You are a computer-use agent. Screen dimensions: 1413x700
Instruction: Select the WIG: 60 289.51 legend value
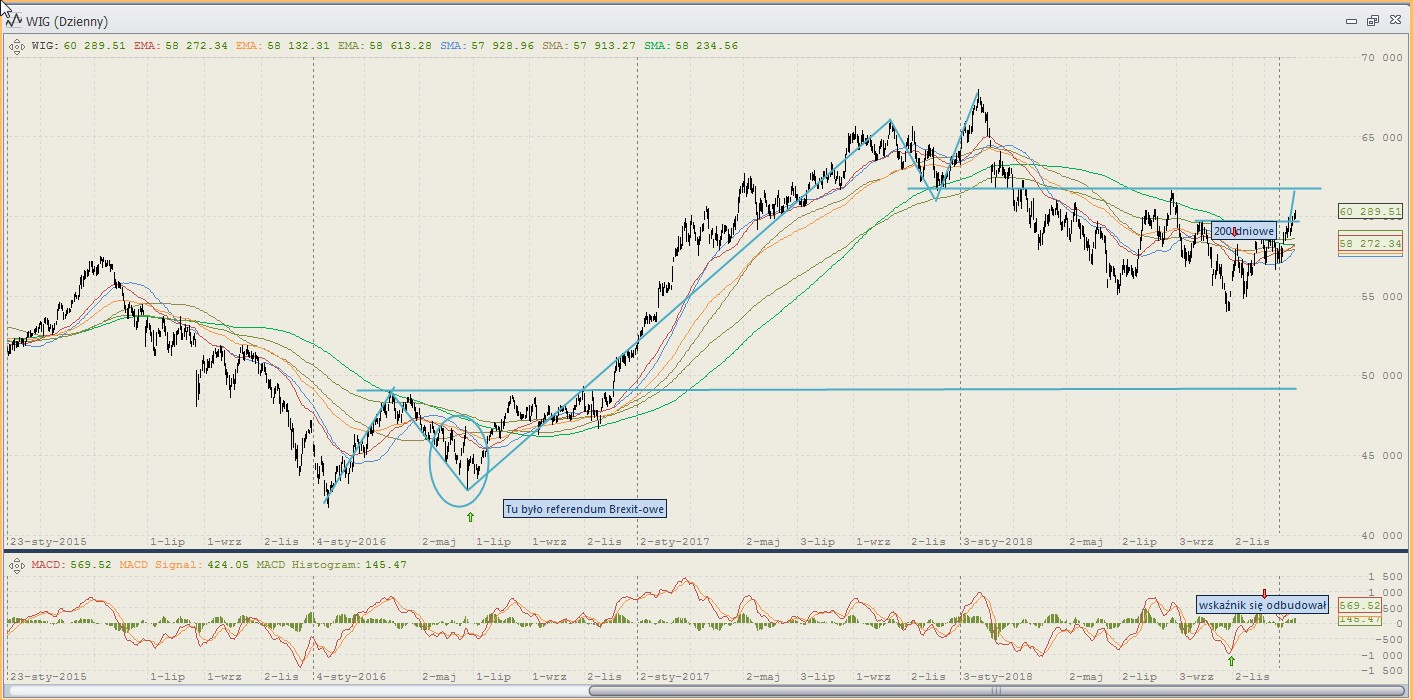(x=79, y=45)
